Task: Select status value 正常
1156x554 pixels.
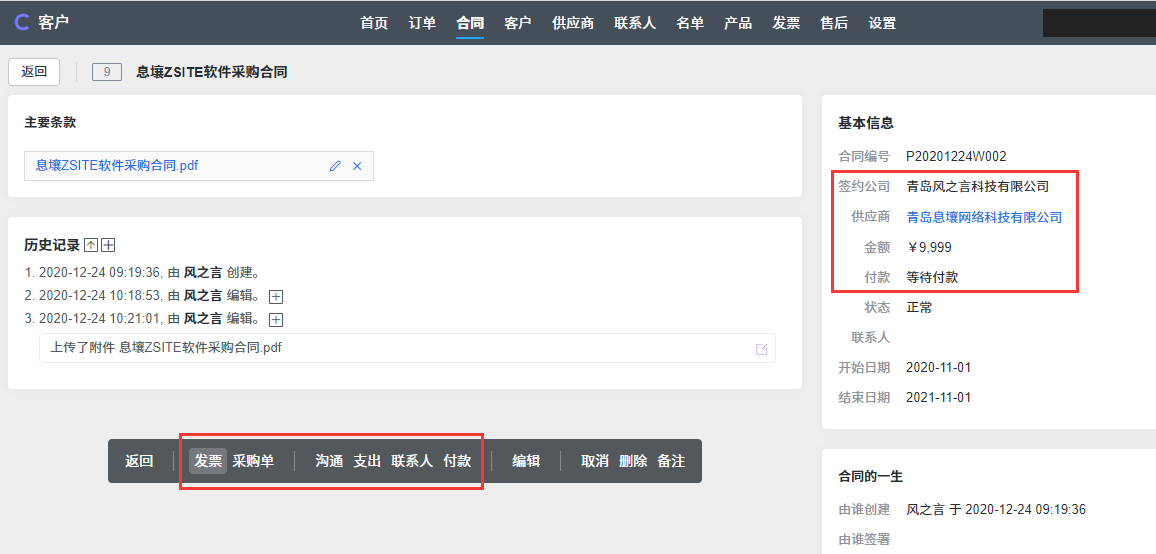Action: (919, 308)
